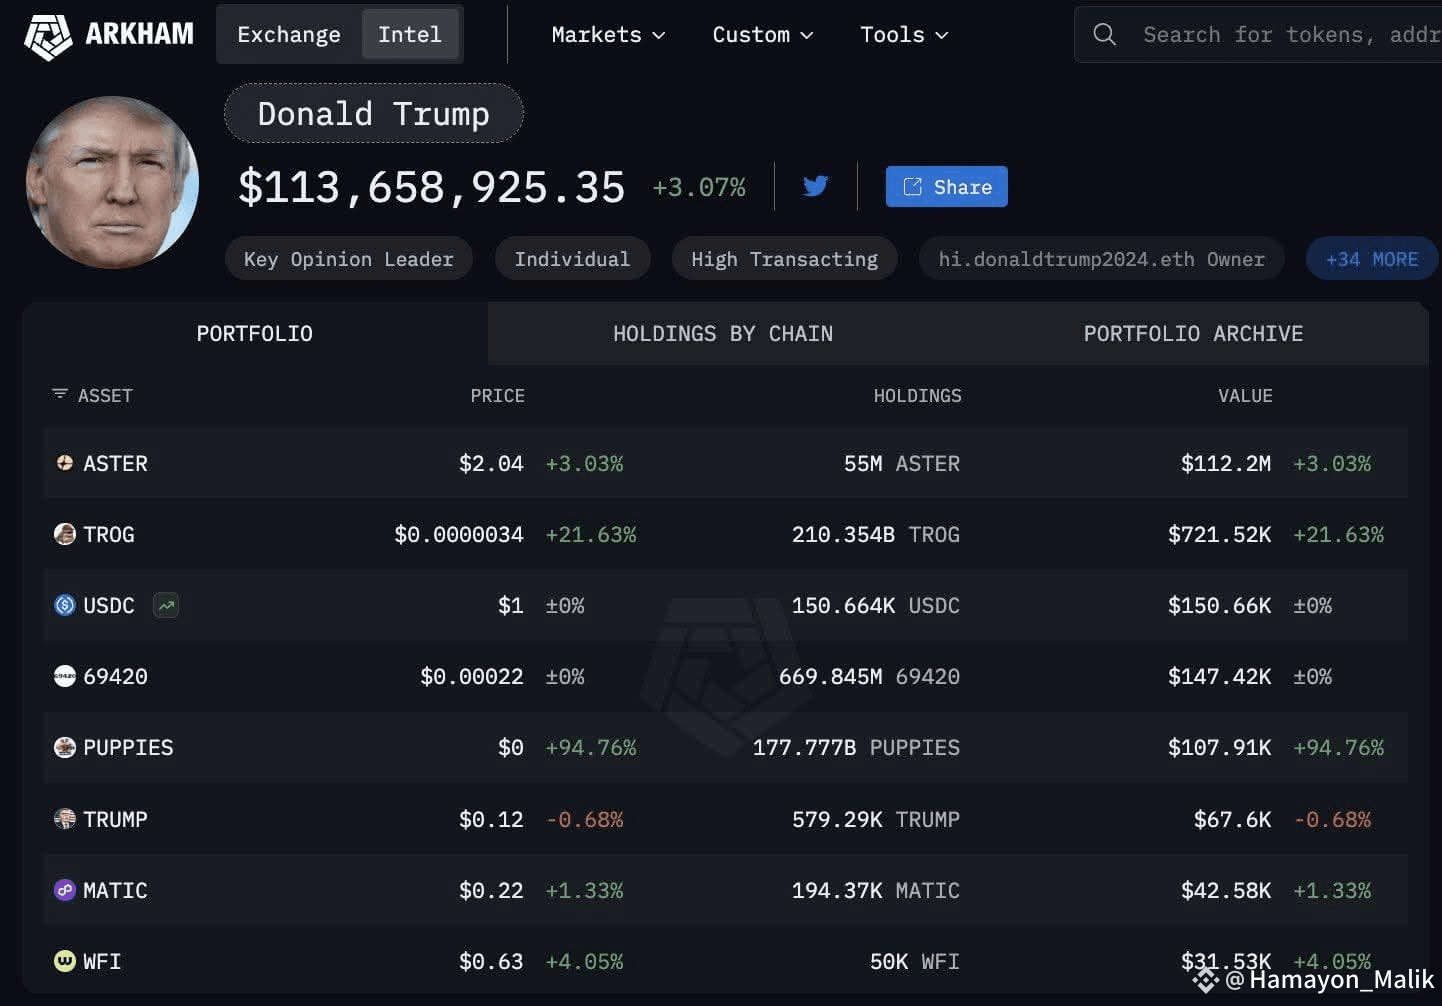
Task: Expand the Tools dropdown menu
Action: point(904,34)
